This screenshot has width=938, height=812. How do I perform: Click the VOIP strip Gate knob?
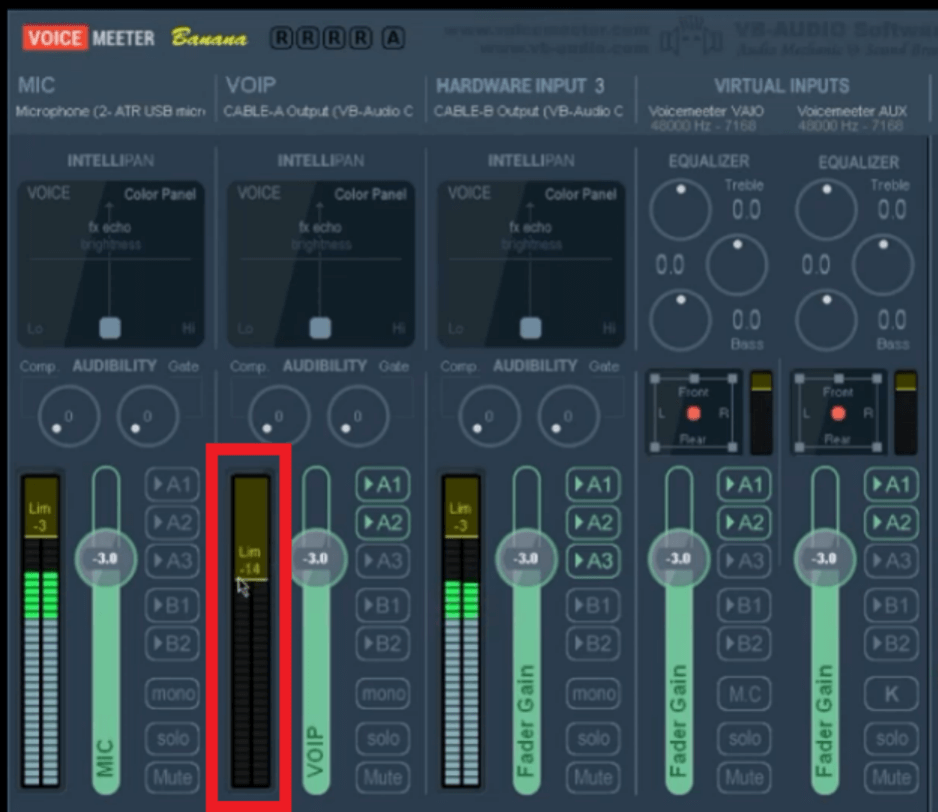[358, 416]
